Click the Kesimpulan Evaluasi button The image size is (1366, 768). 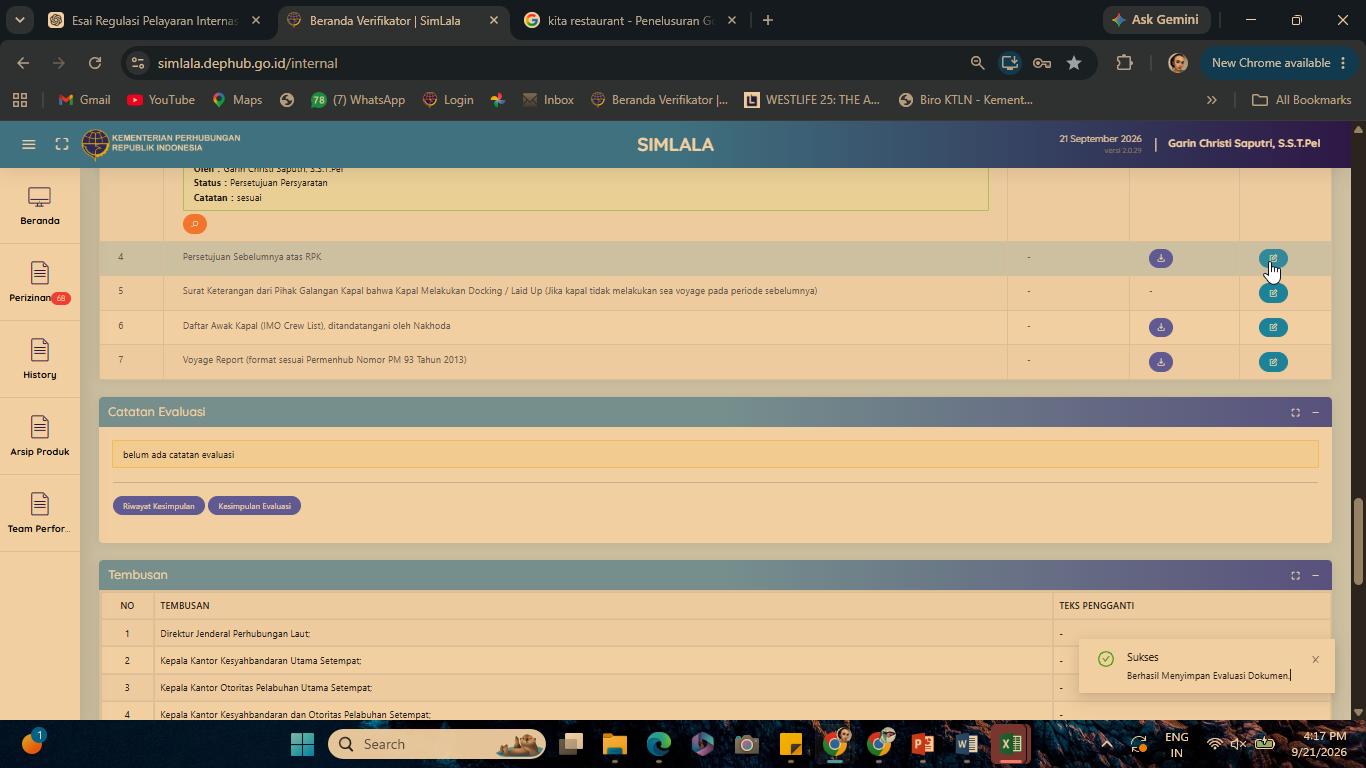click(x=255, y=506)
